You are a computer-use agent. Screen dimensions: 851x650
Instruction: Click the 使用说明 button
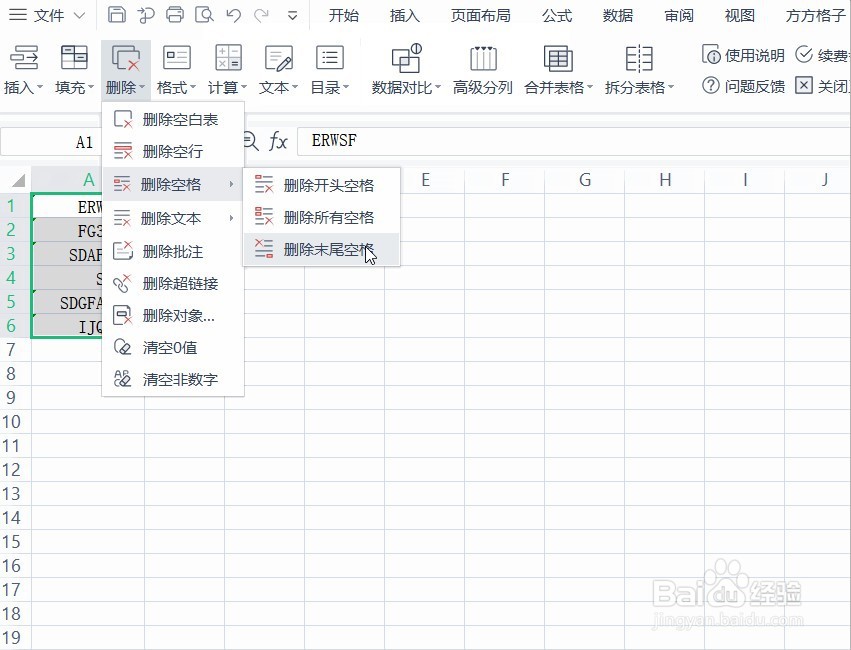pos(744,55)
